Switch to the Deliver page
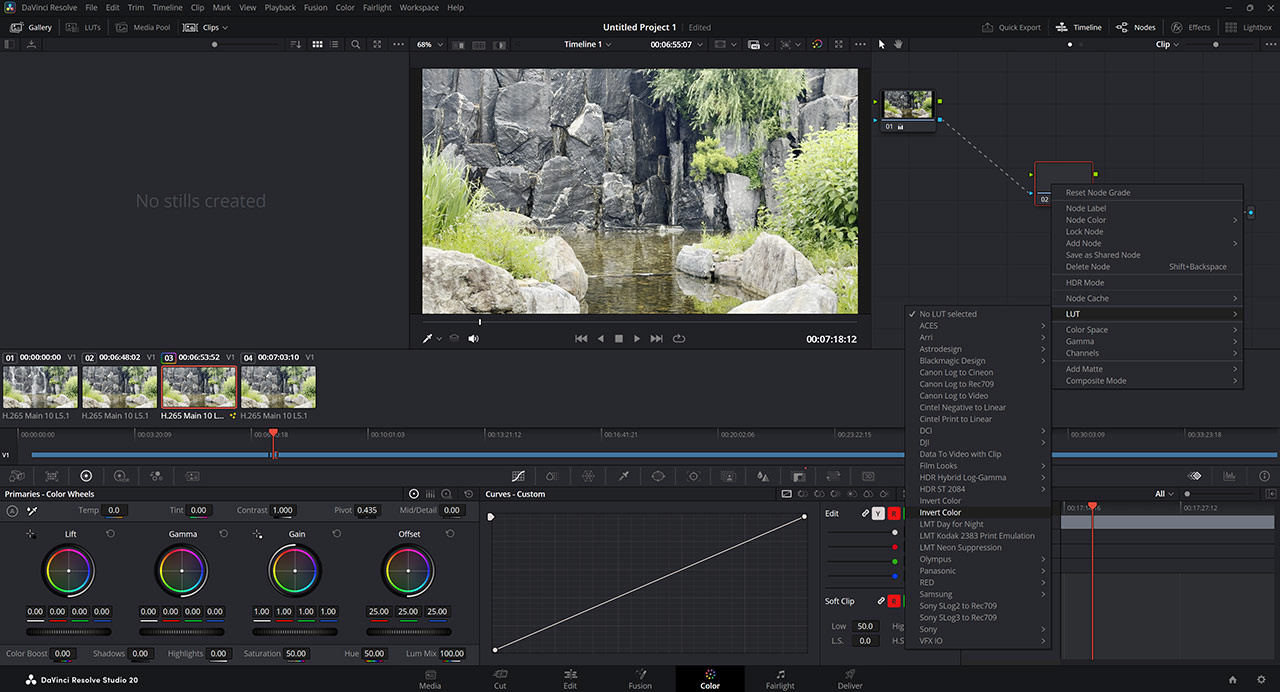Viewport: 1280px width, 692px height. tap(850, 679)
